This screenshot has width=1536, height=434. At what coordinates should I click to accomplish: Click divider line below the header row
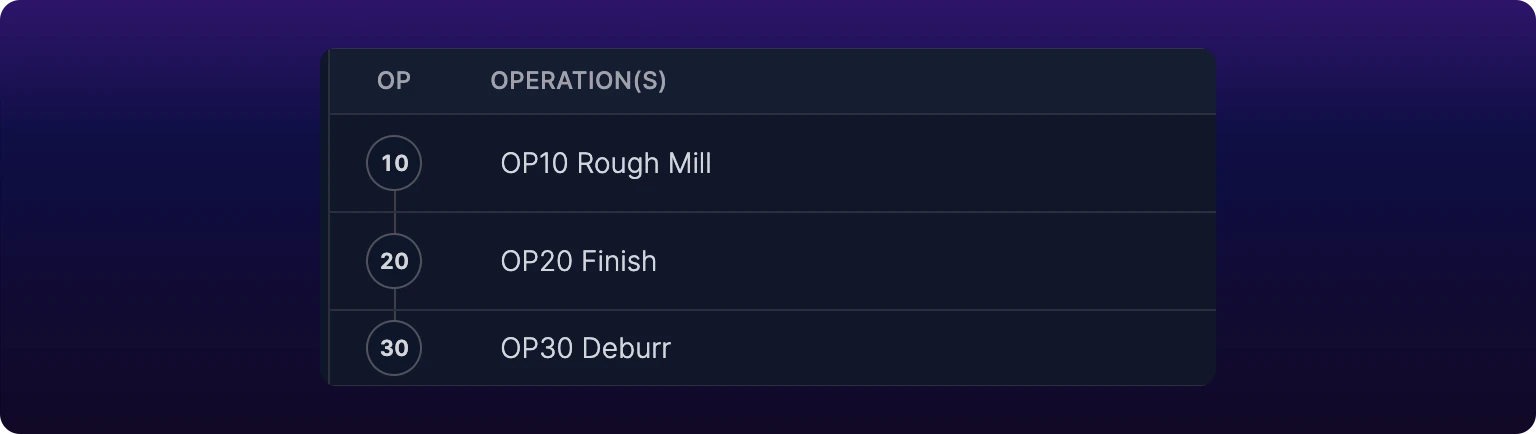pyautogui.click(x=772, y=114)
